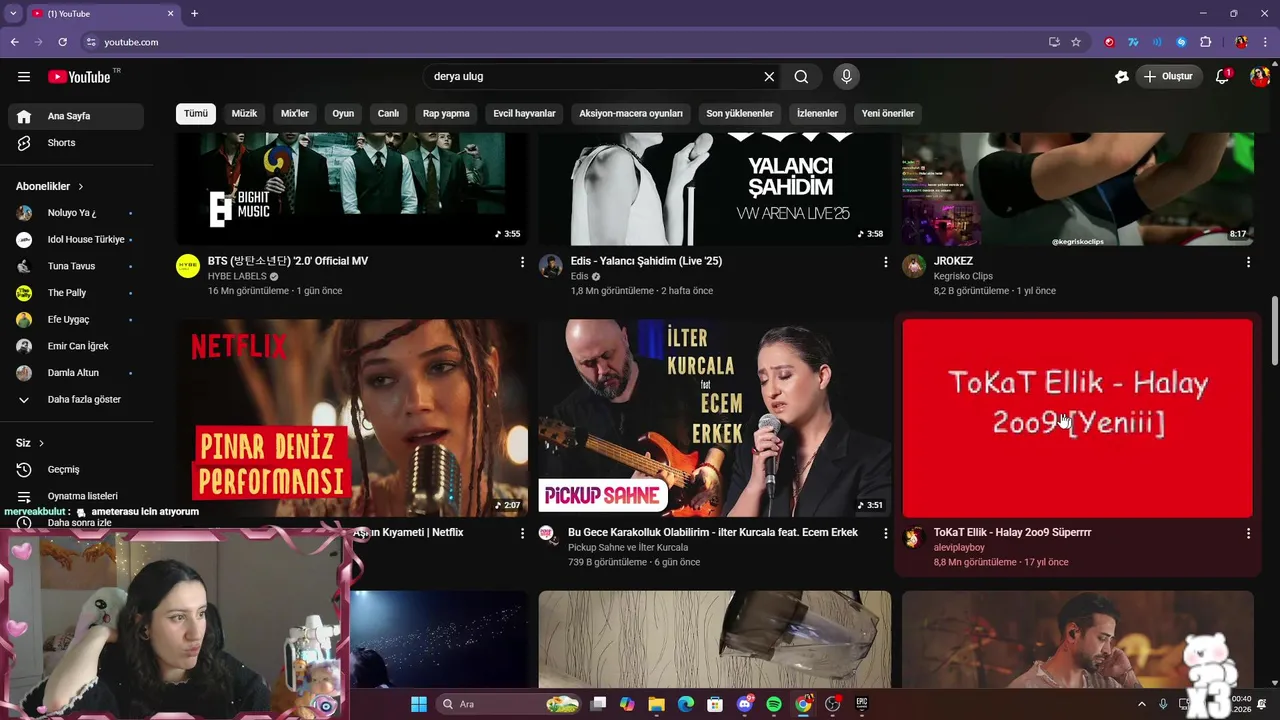
Task: Click the install-app icon in address bar
Action: pos(1054,42)
